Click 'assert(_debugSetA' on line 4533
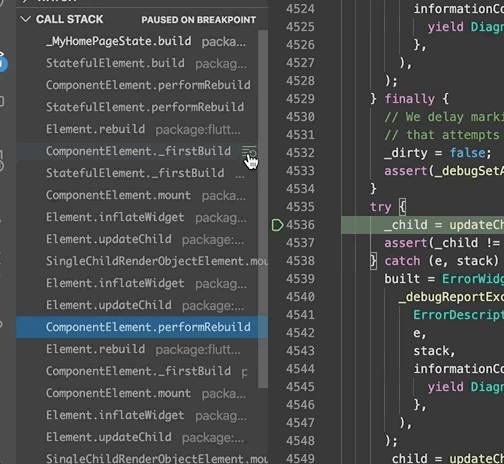 click(x=444, y=171)
